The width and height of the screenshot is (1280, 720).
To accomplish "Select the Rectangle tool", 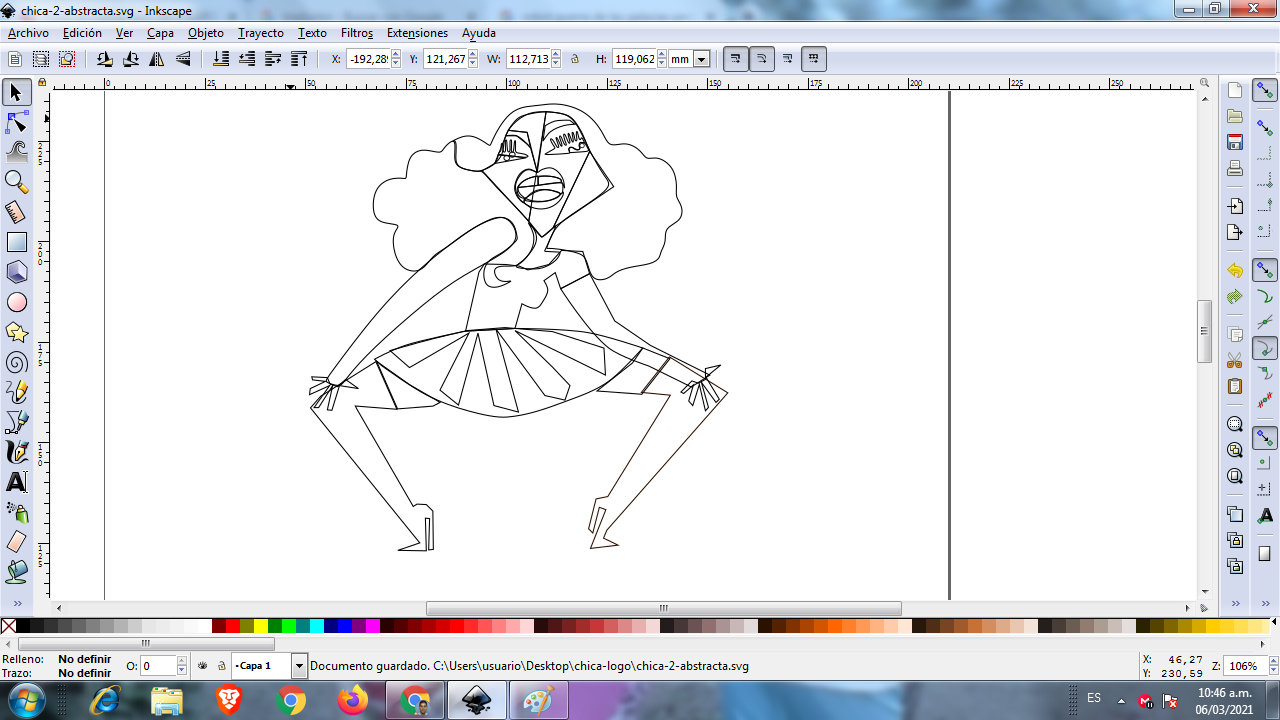I will tap(16, 242).
